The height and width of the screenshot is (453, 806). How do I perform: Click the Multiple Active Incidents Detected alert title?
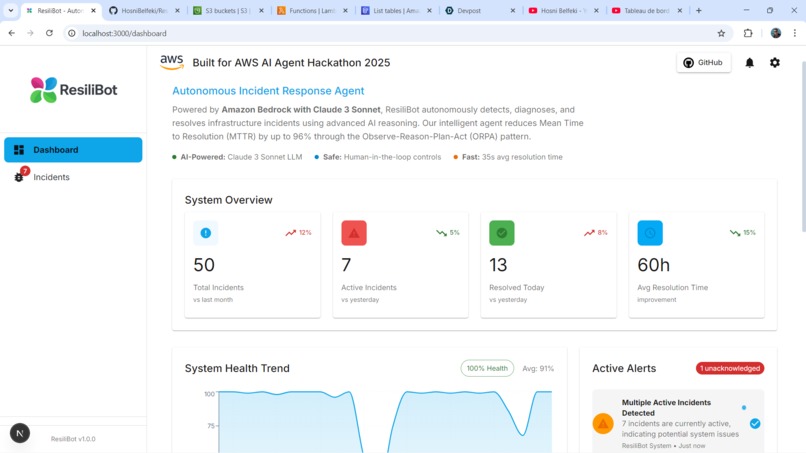pos(666,408)
